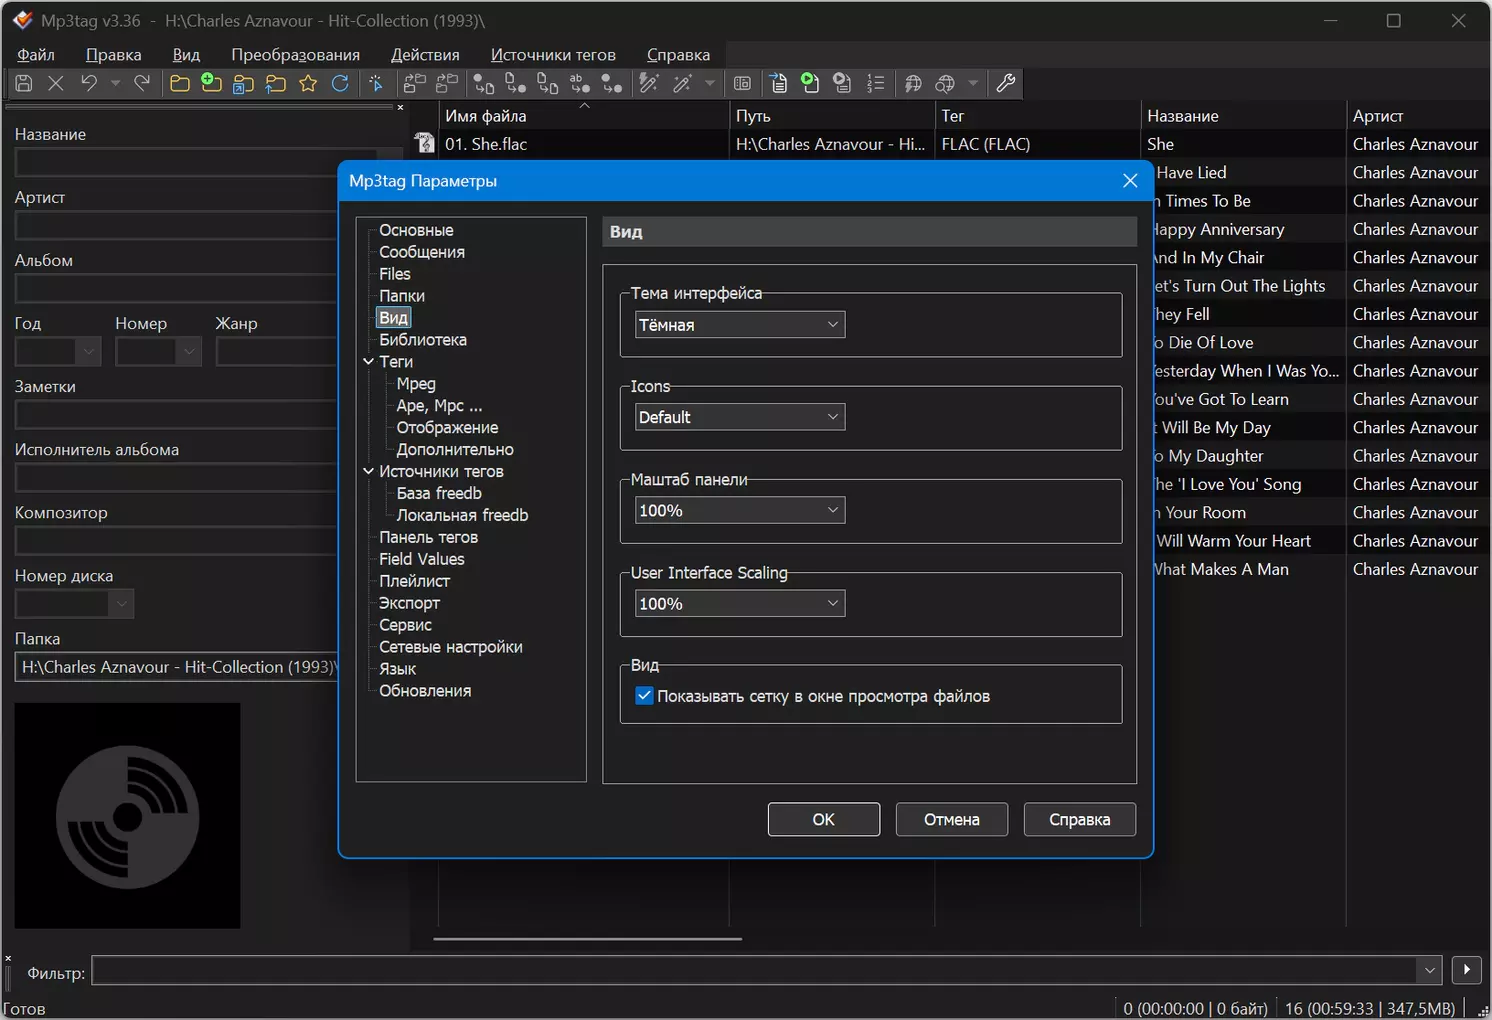Screen dimensions: 1492x1020
Task: Click the filter apply arrow button
Action: [x=1466, y=970]
